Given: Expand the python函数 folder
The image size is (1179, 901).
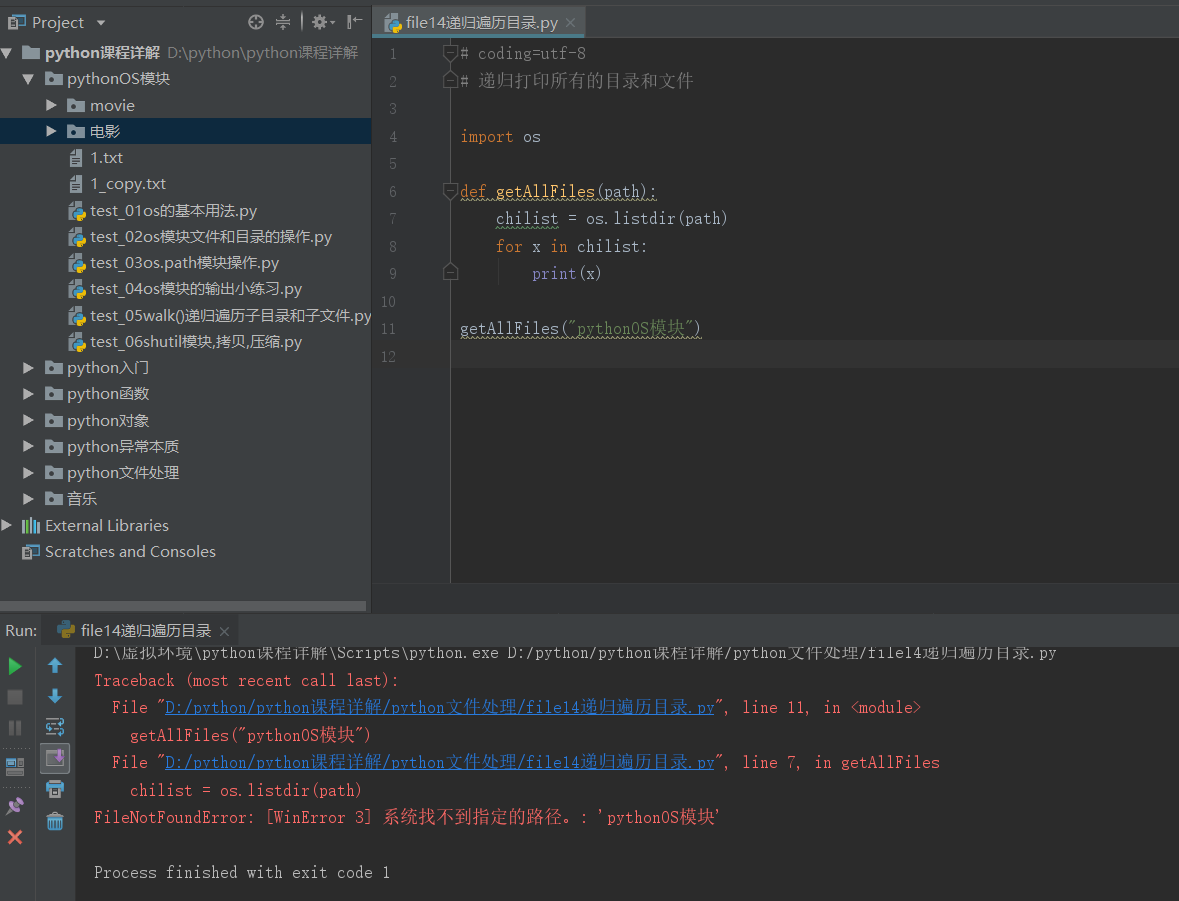Looking at the screenshot, I should click(x=29, y=394).
